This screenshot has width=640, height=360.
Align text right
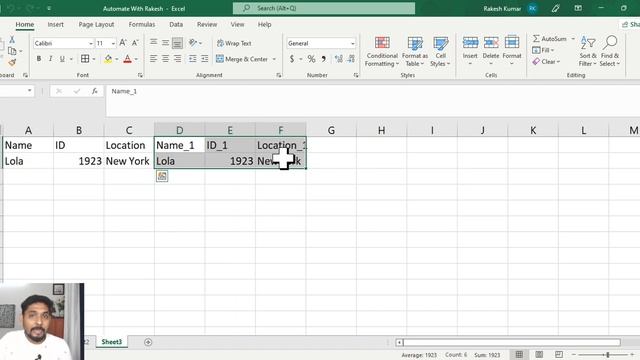(x=177, y=59)
